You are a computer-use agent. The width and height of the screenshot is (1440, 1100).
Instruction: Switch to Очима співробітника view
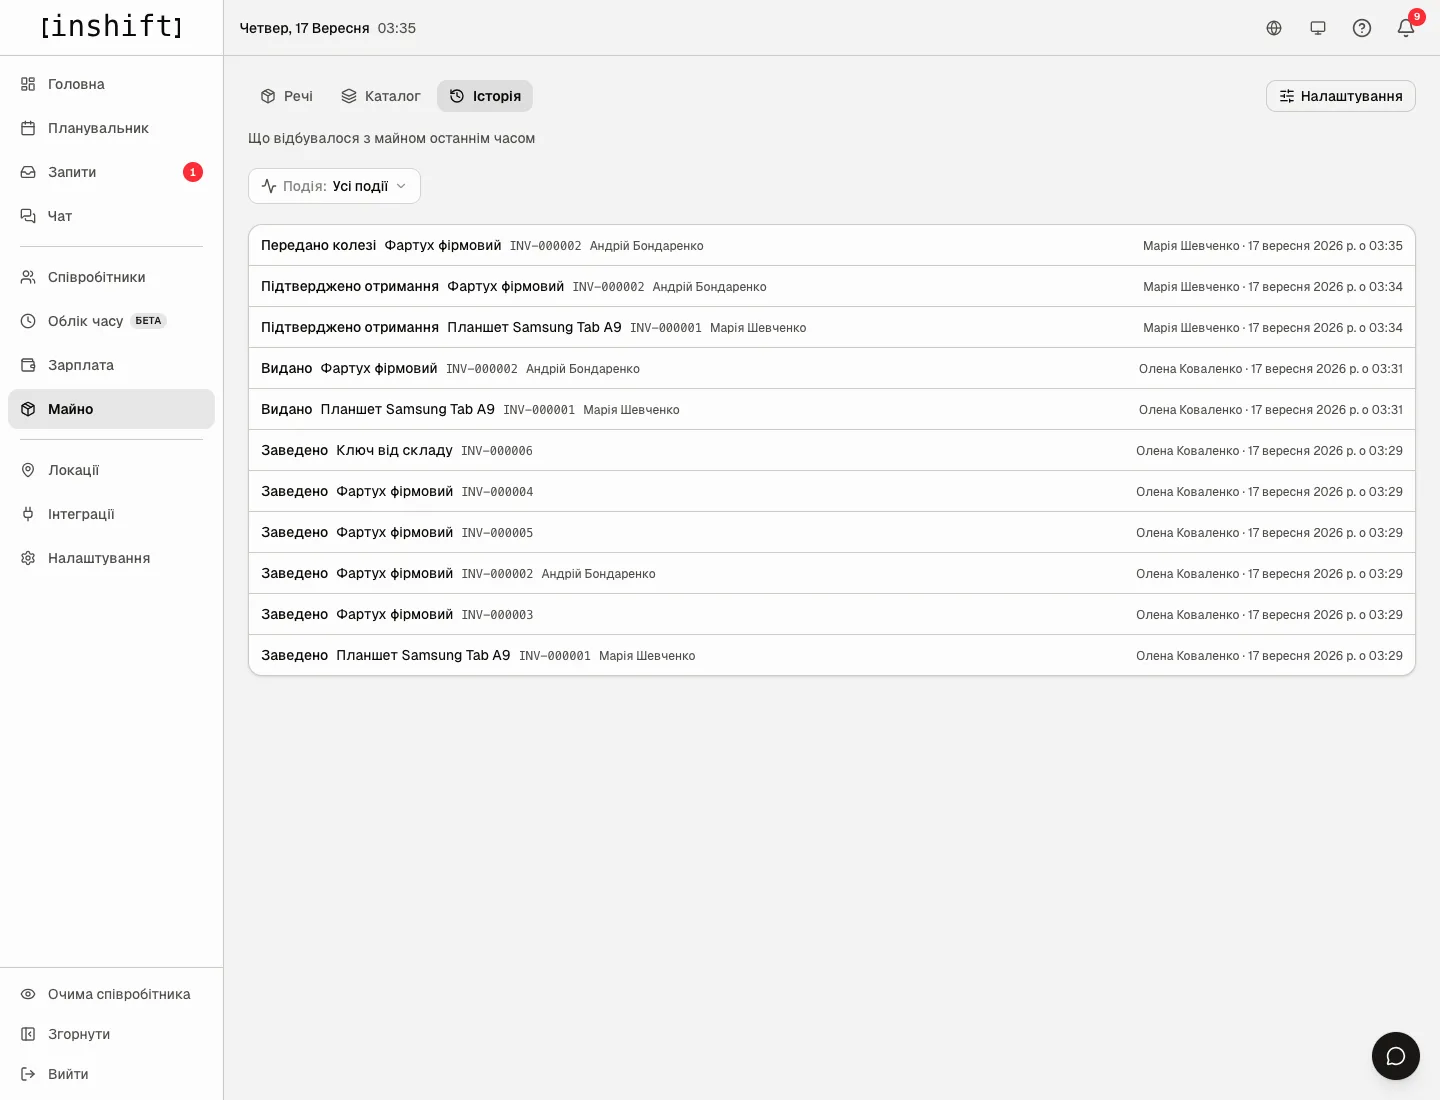(x=111, y=994)
